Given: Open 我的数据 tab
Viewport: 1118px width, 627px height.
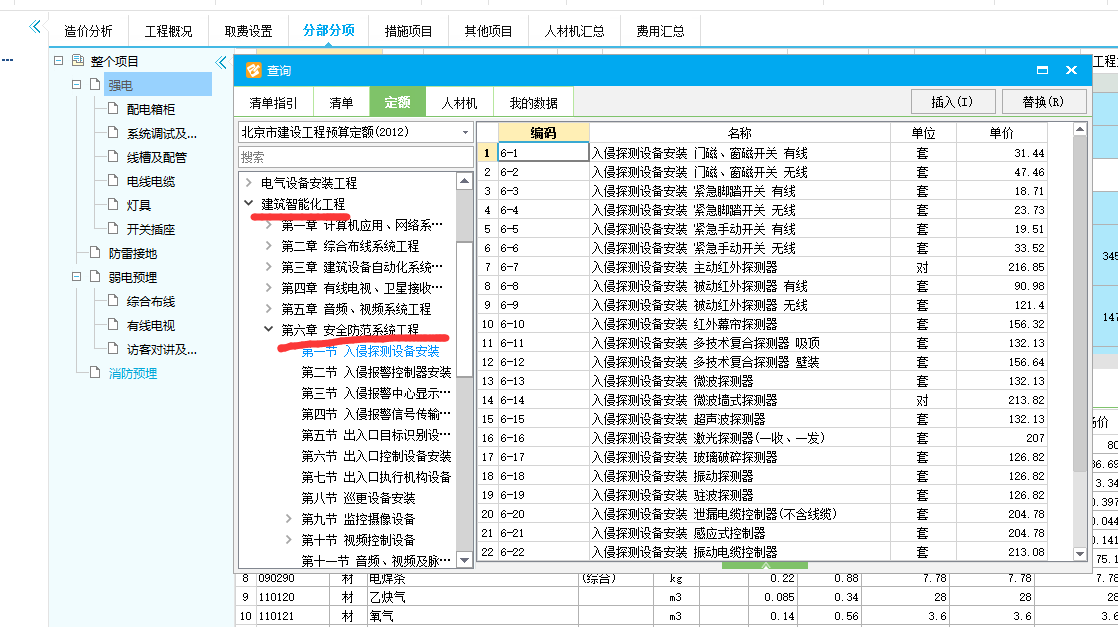Looking at the screenshot, I should click(x=533, y=103).
